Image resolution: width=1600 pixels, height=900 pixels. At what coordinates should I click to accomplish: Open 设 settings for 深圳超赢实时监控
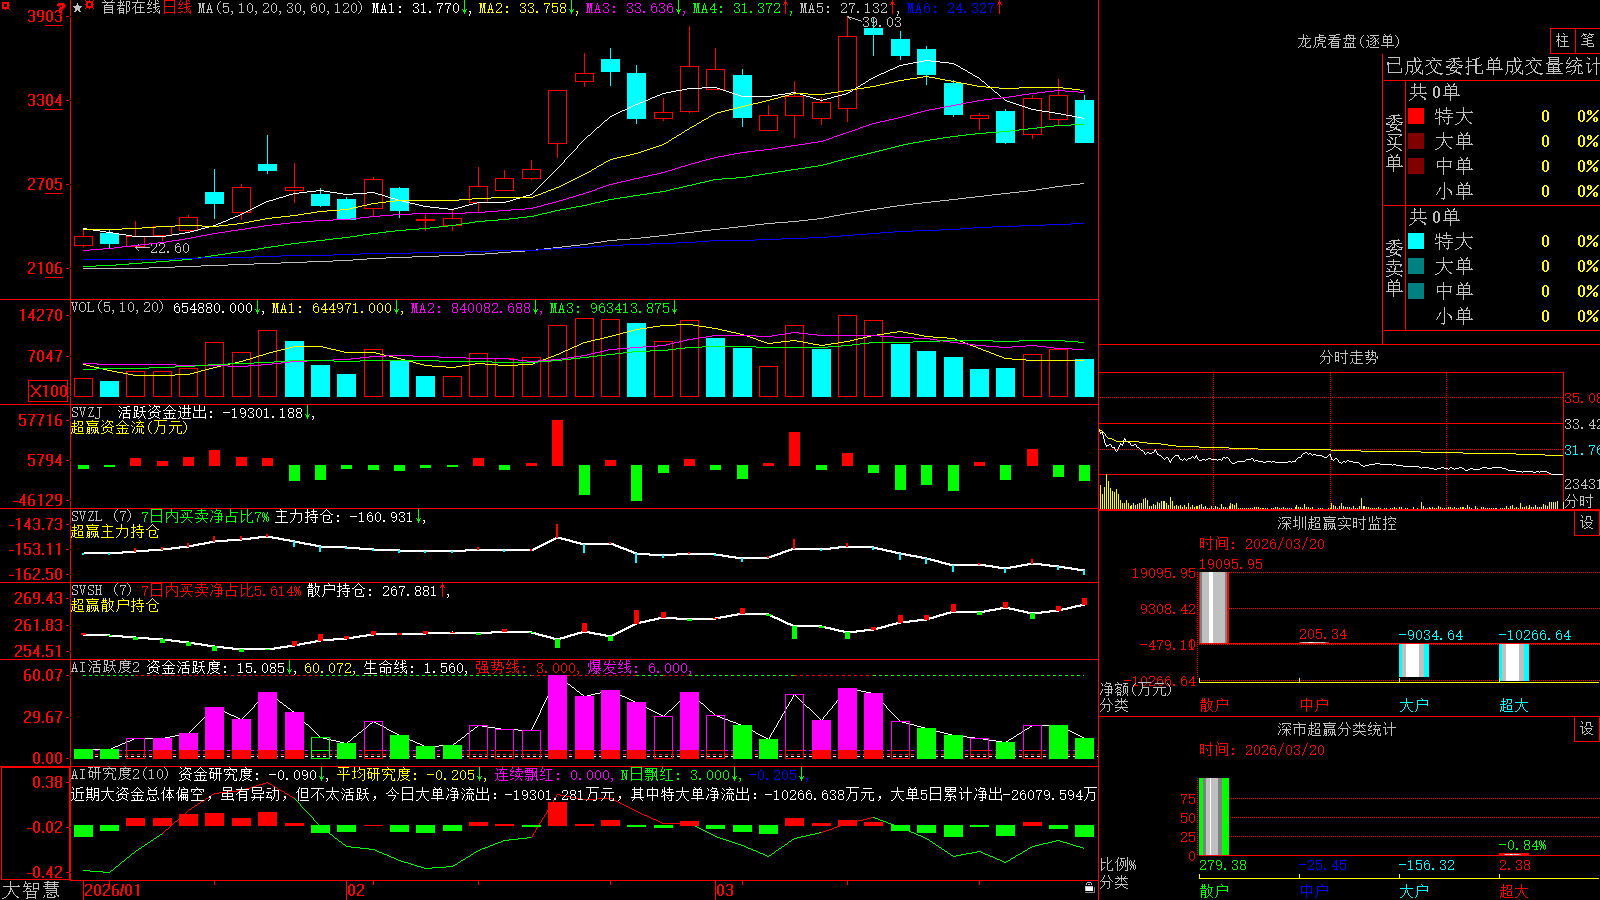[x=1587, y=523]
